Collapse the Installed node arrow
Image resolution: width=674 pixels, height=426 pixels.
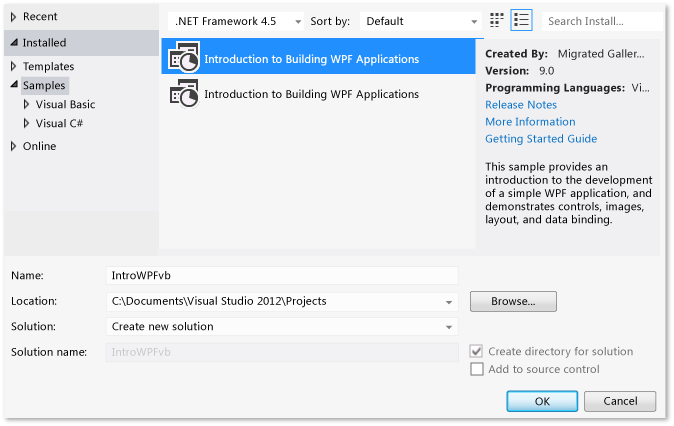14,43
